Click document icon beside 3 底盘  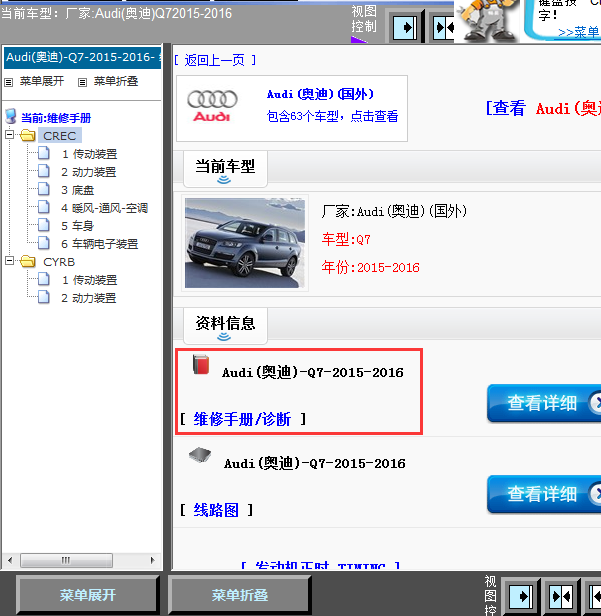pos(44,189)
